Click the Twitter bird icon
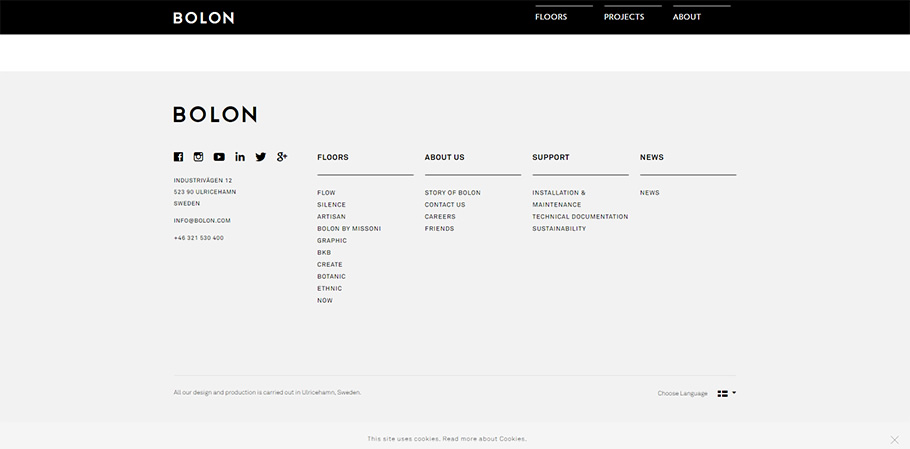The height and width of the screenshot is (449, 910). pyautogui.click(x=261, y=157)
